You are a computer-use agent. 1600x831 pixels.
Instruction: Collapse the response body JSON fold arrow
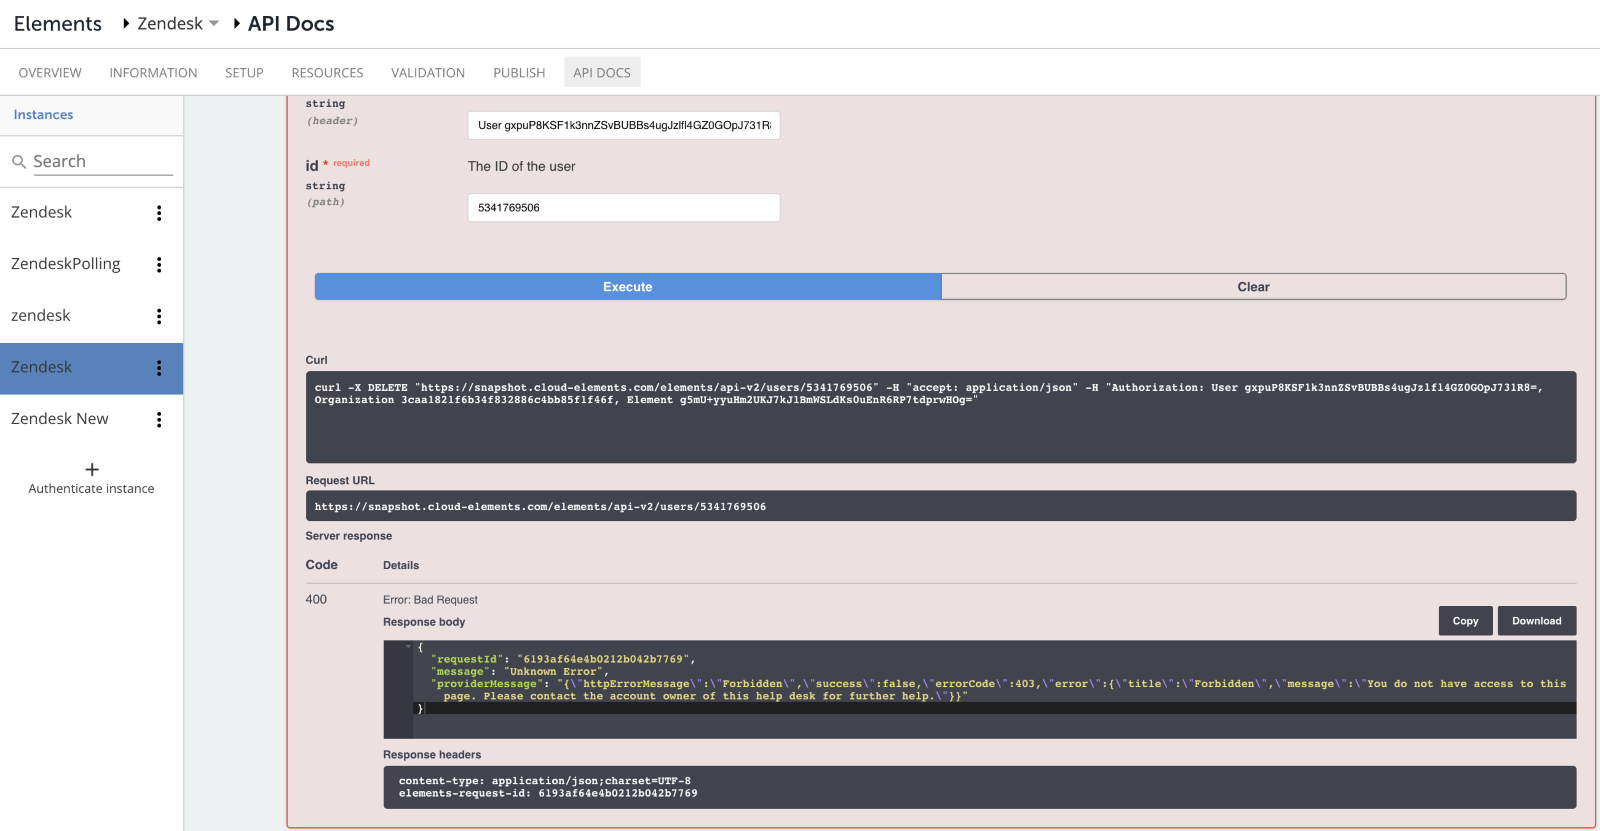(408, 647)
